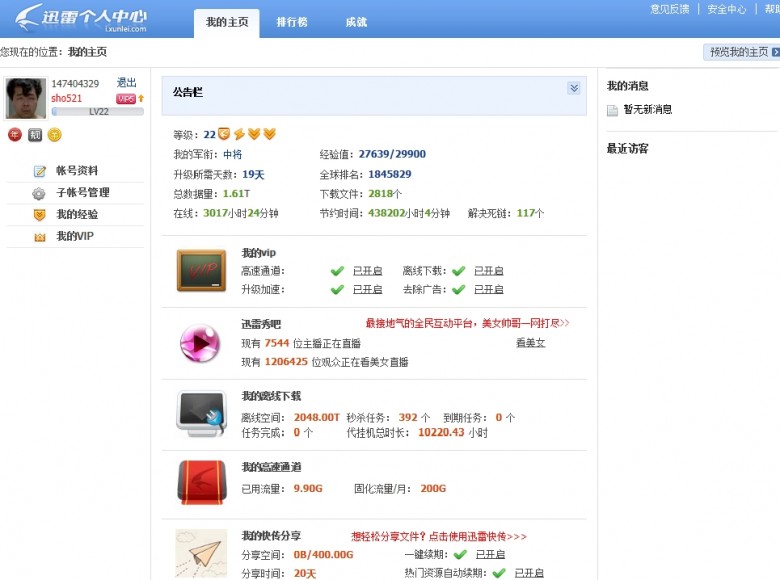The image size is (780, 580).
Task: Click the user ID 147404329
Action: [75, 83]
